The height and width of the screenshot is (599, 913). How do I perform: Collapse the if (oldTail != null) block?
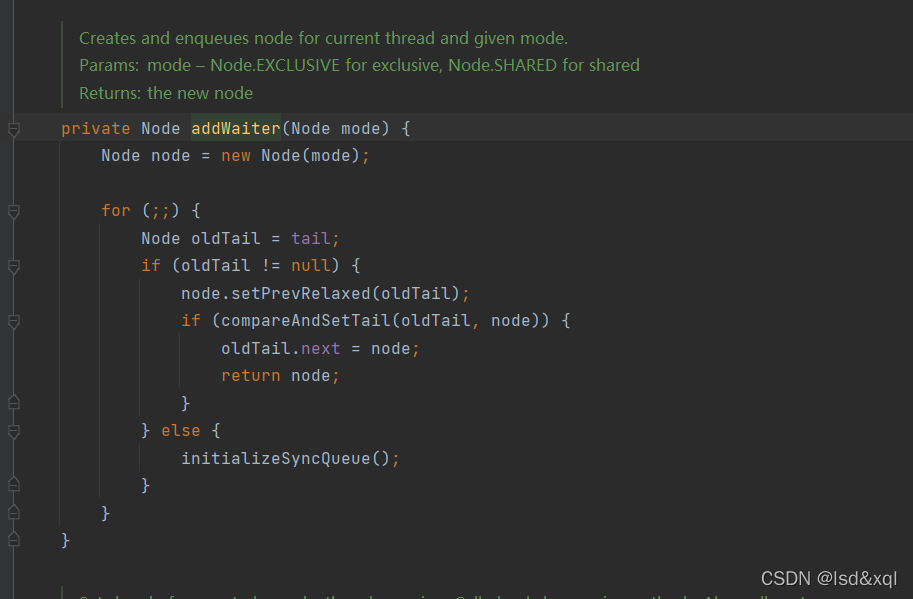coord(14,267)
